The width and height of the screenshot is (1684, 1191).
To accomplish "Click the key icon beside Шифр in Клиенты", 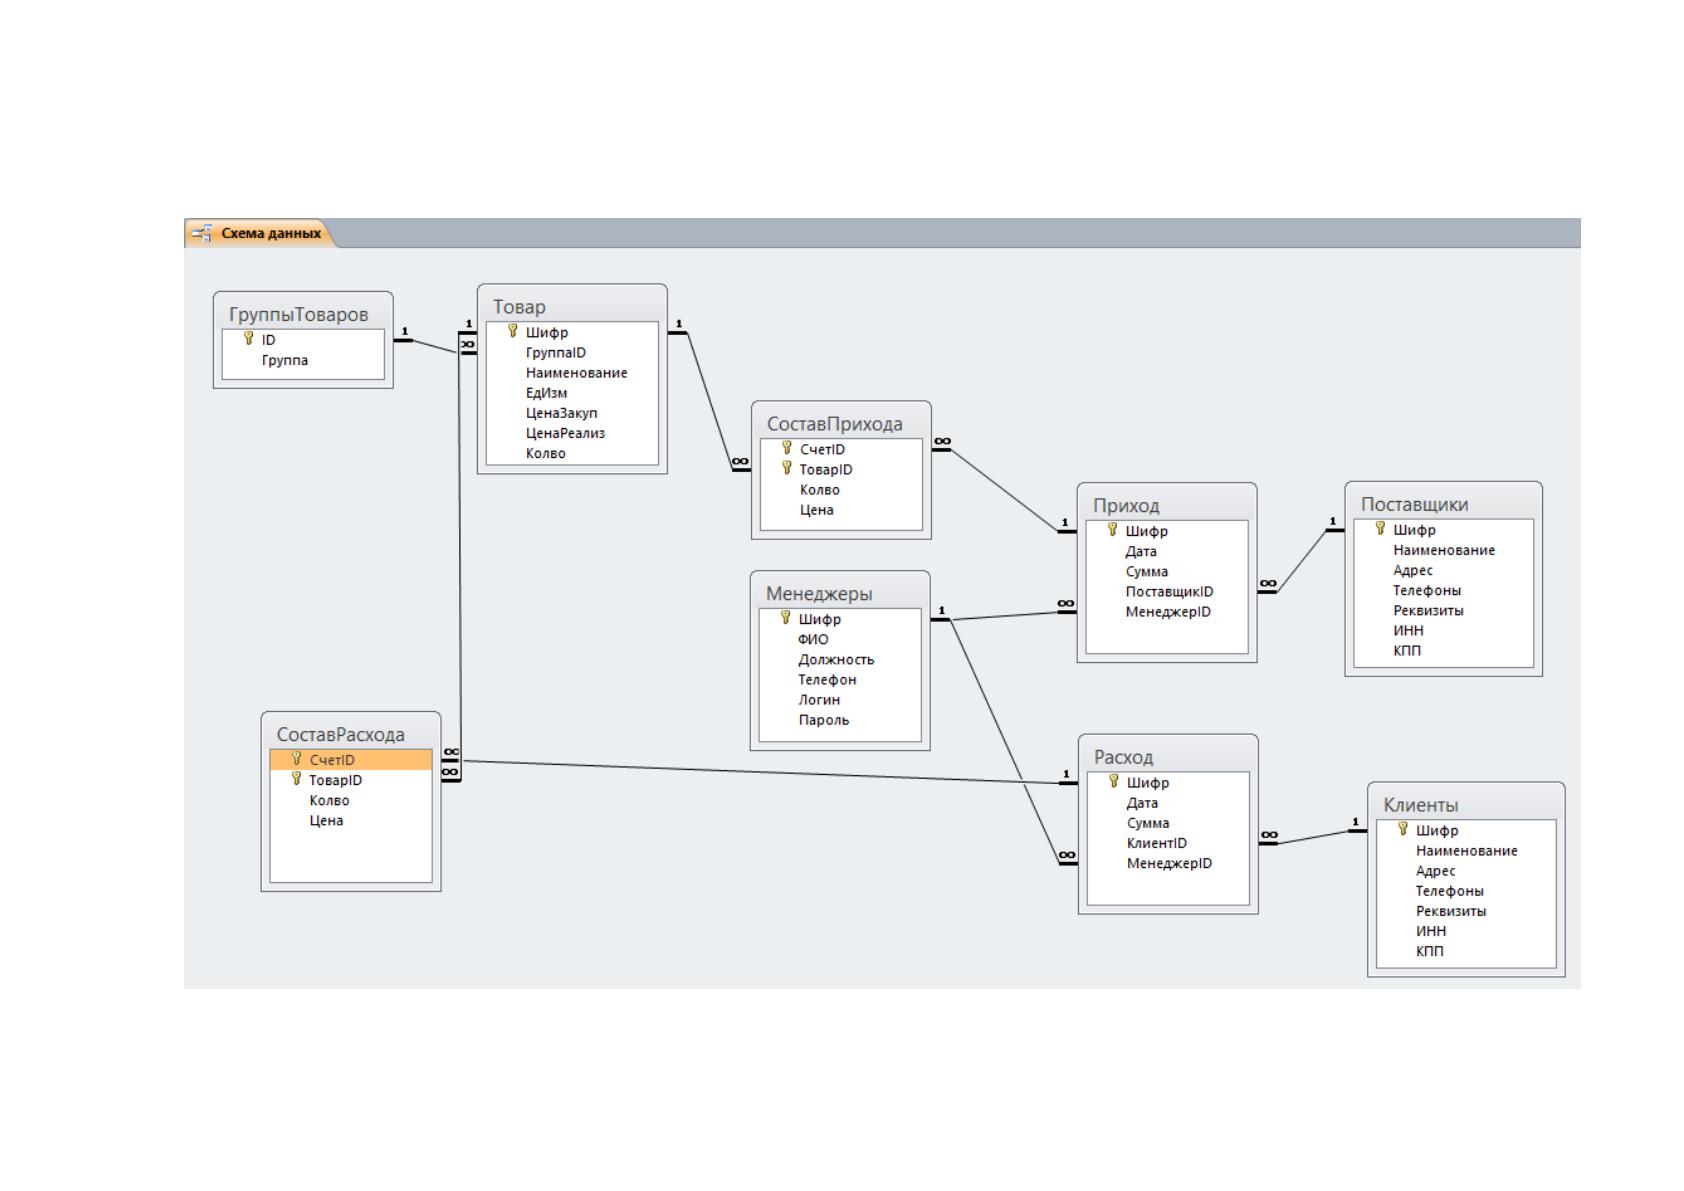I will (x=1403, y=829).
